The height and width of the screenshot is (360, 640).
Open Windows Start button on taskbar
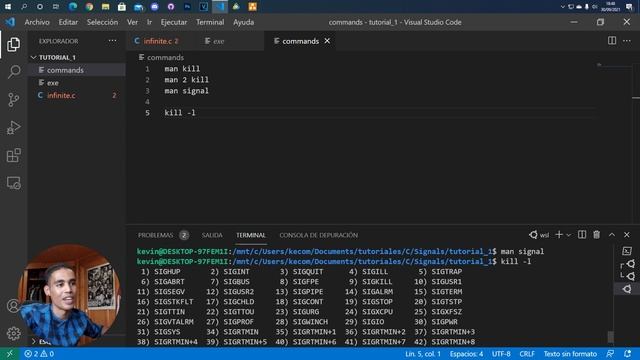click(x=7, y=7)
